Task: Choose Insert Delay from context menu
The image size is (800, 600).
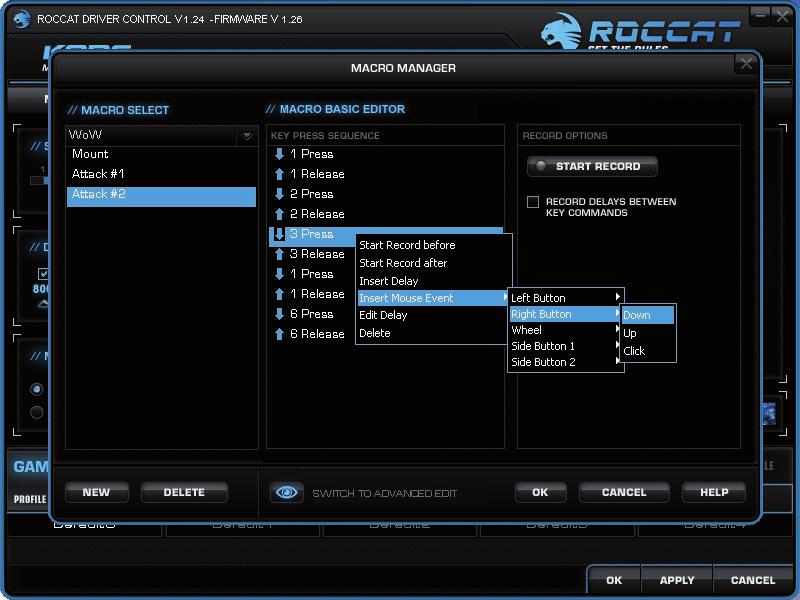Action: [x=433, y=281]
